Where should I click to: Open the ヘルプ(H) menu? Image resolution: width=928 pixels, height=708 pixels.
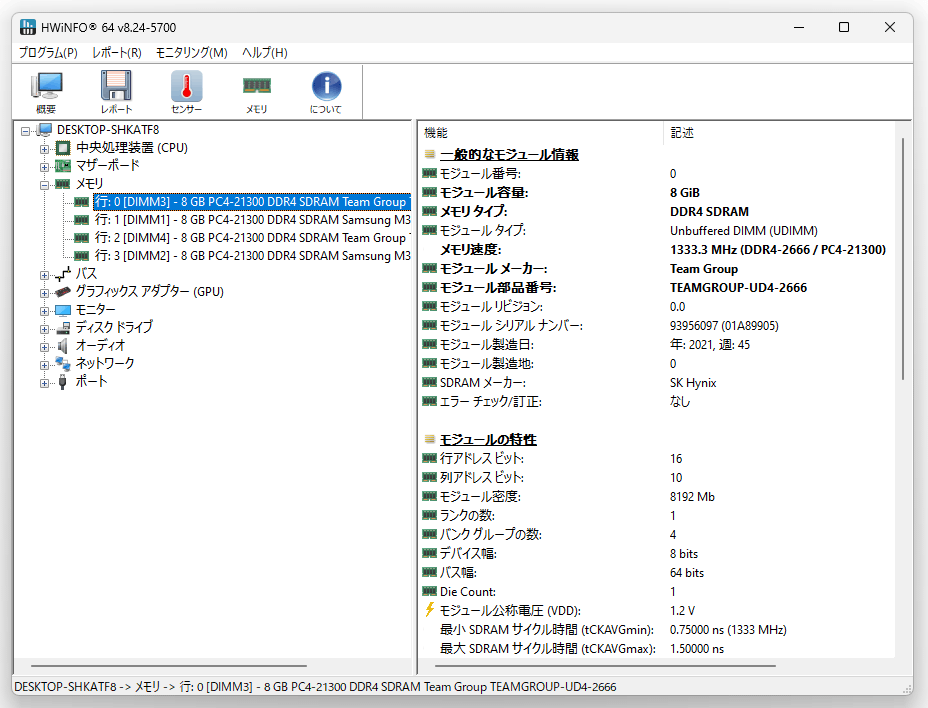tap(265, 53)
